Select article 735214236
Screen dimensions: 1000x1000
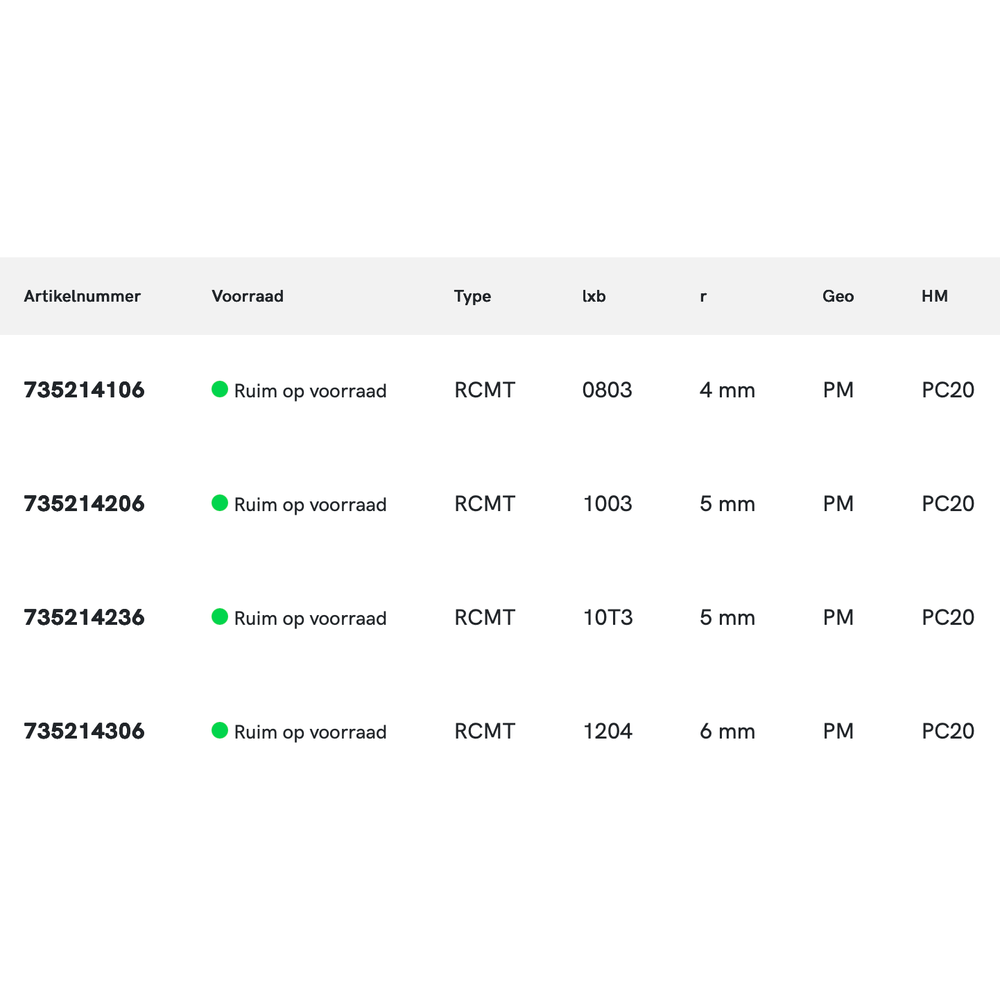(84, 618)
